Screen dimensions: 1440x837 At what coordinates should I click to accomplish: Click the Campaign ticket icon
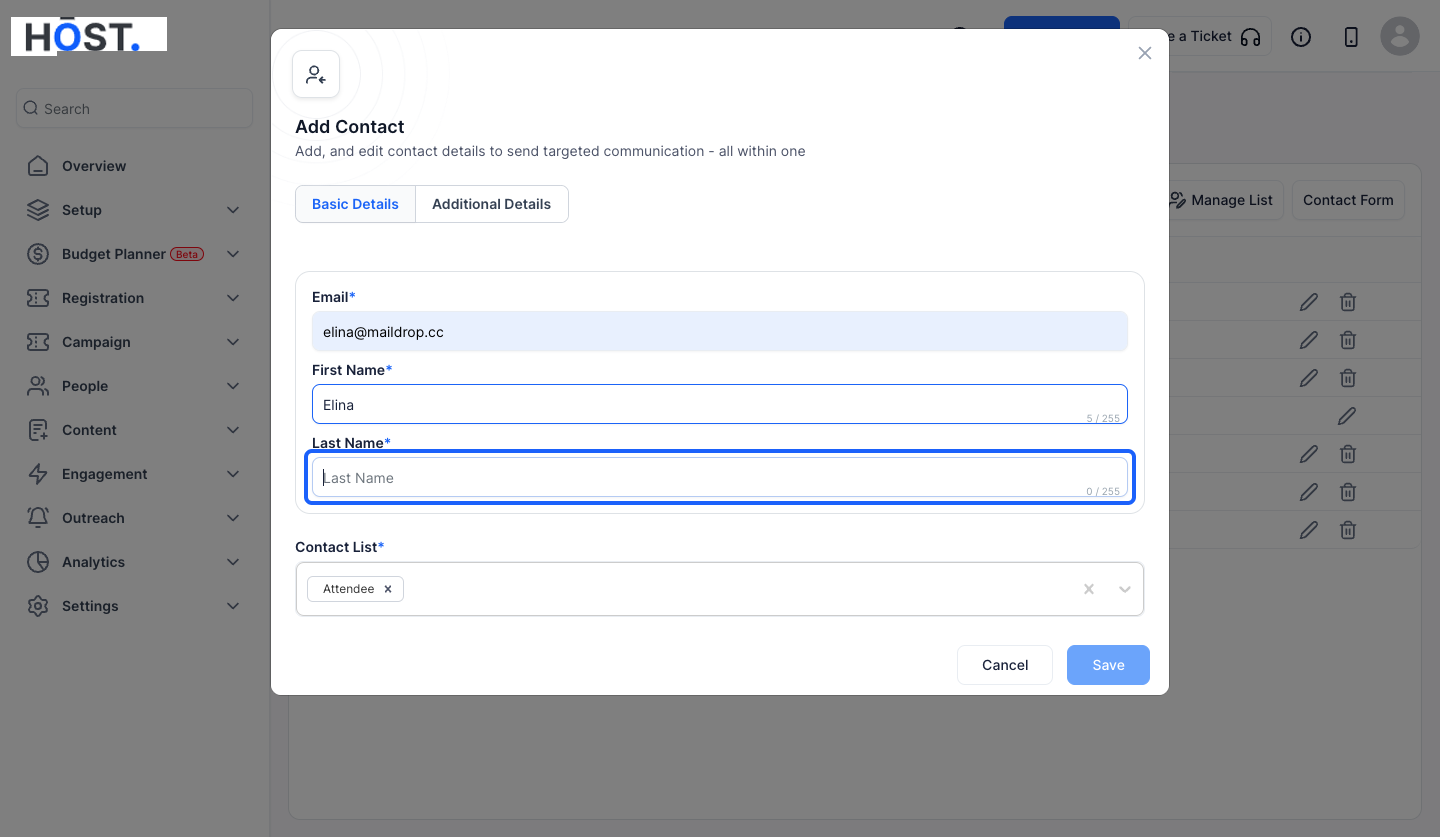pyautogui.click(x=38, y=342)
